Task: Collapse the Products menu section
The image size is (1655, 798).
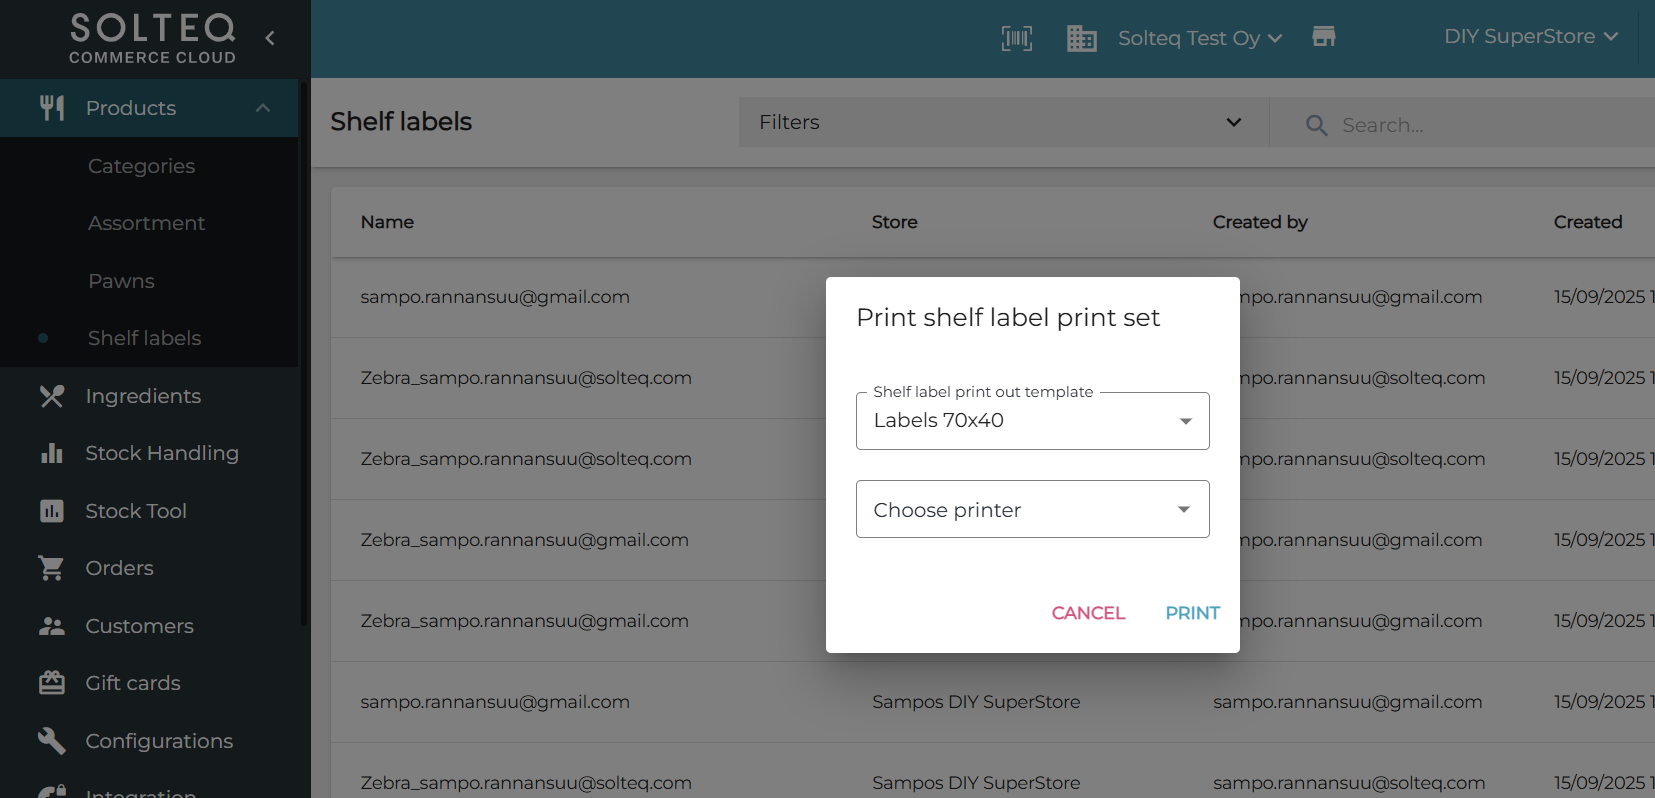Action: [x=263, y=108]
